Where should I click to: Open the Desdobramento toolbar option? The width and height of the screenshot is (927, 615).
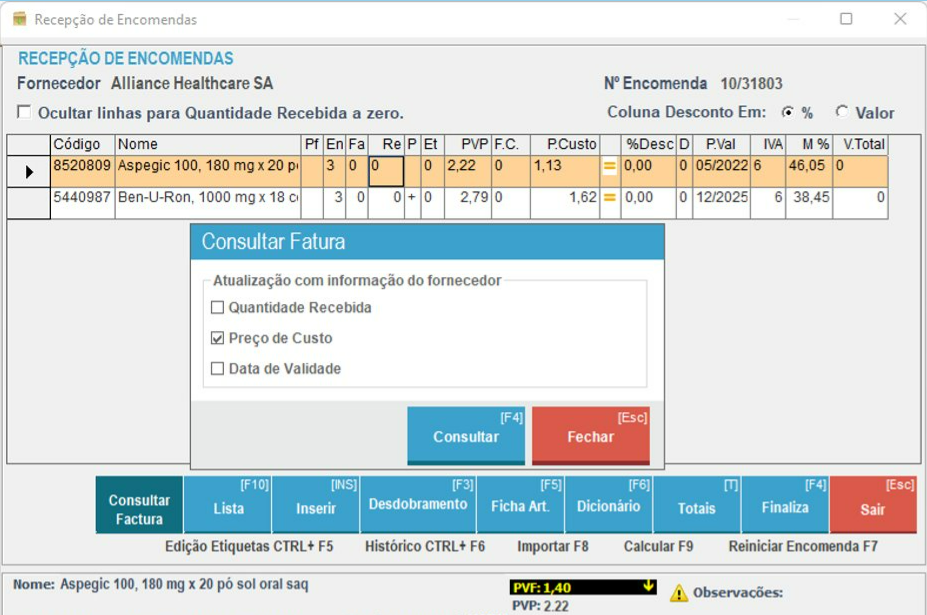coord(417,505)
